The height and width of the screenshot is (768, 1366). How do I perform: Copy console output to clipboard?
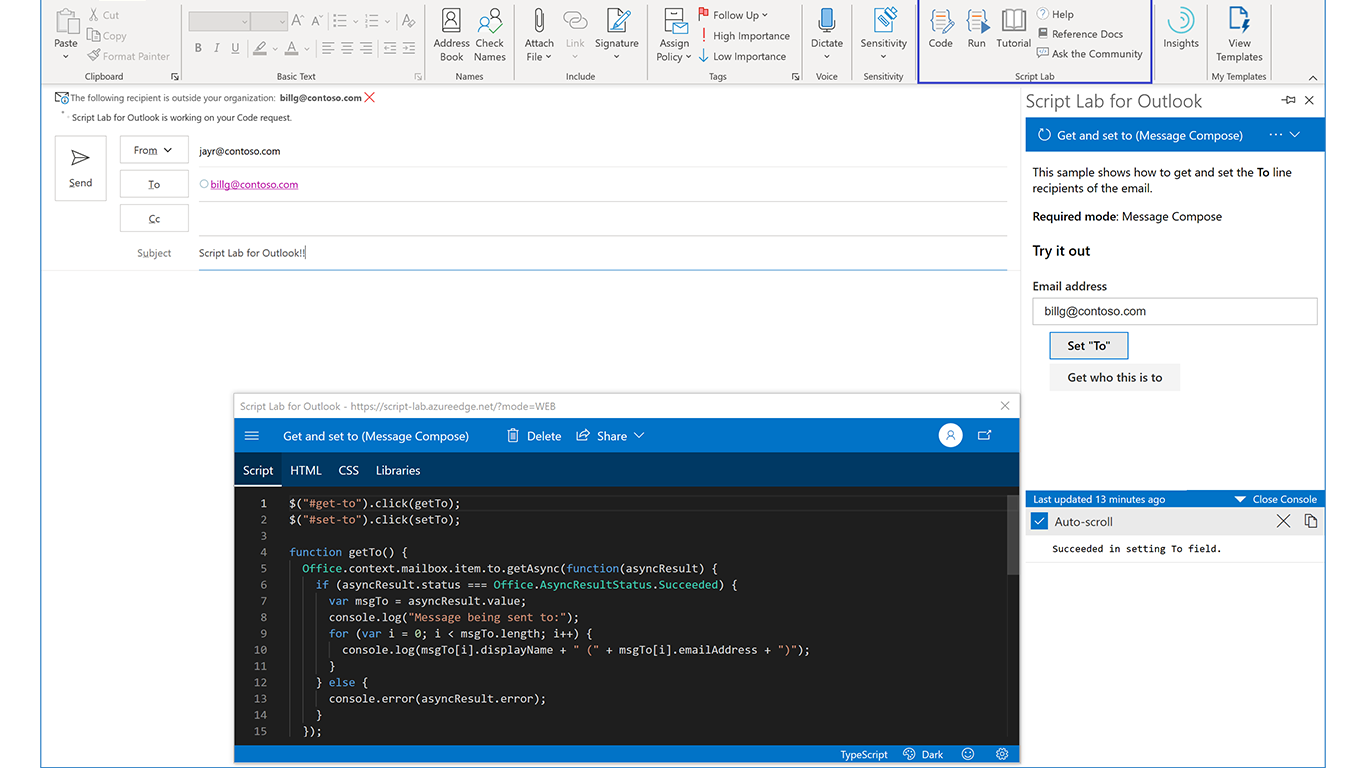(1310, 521)
